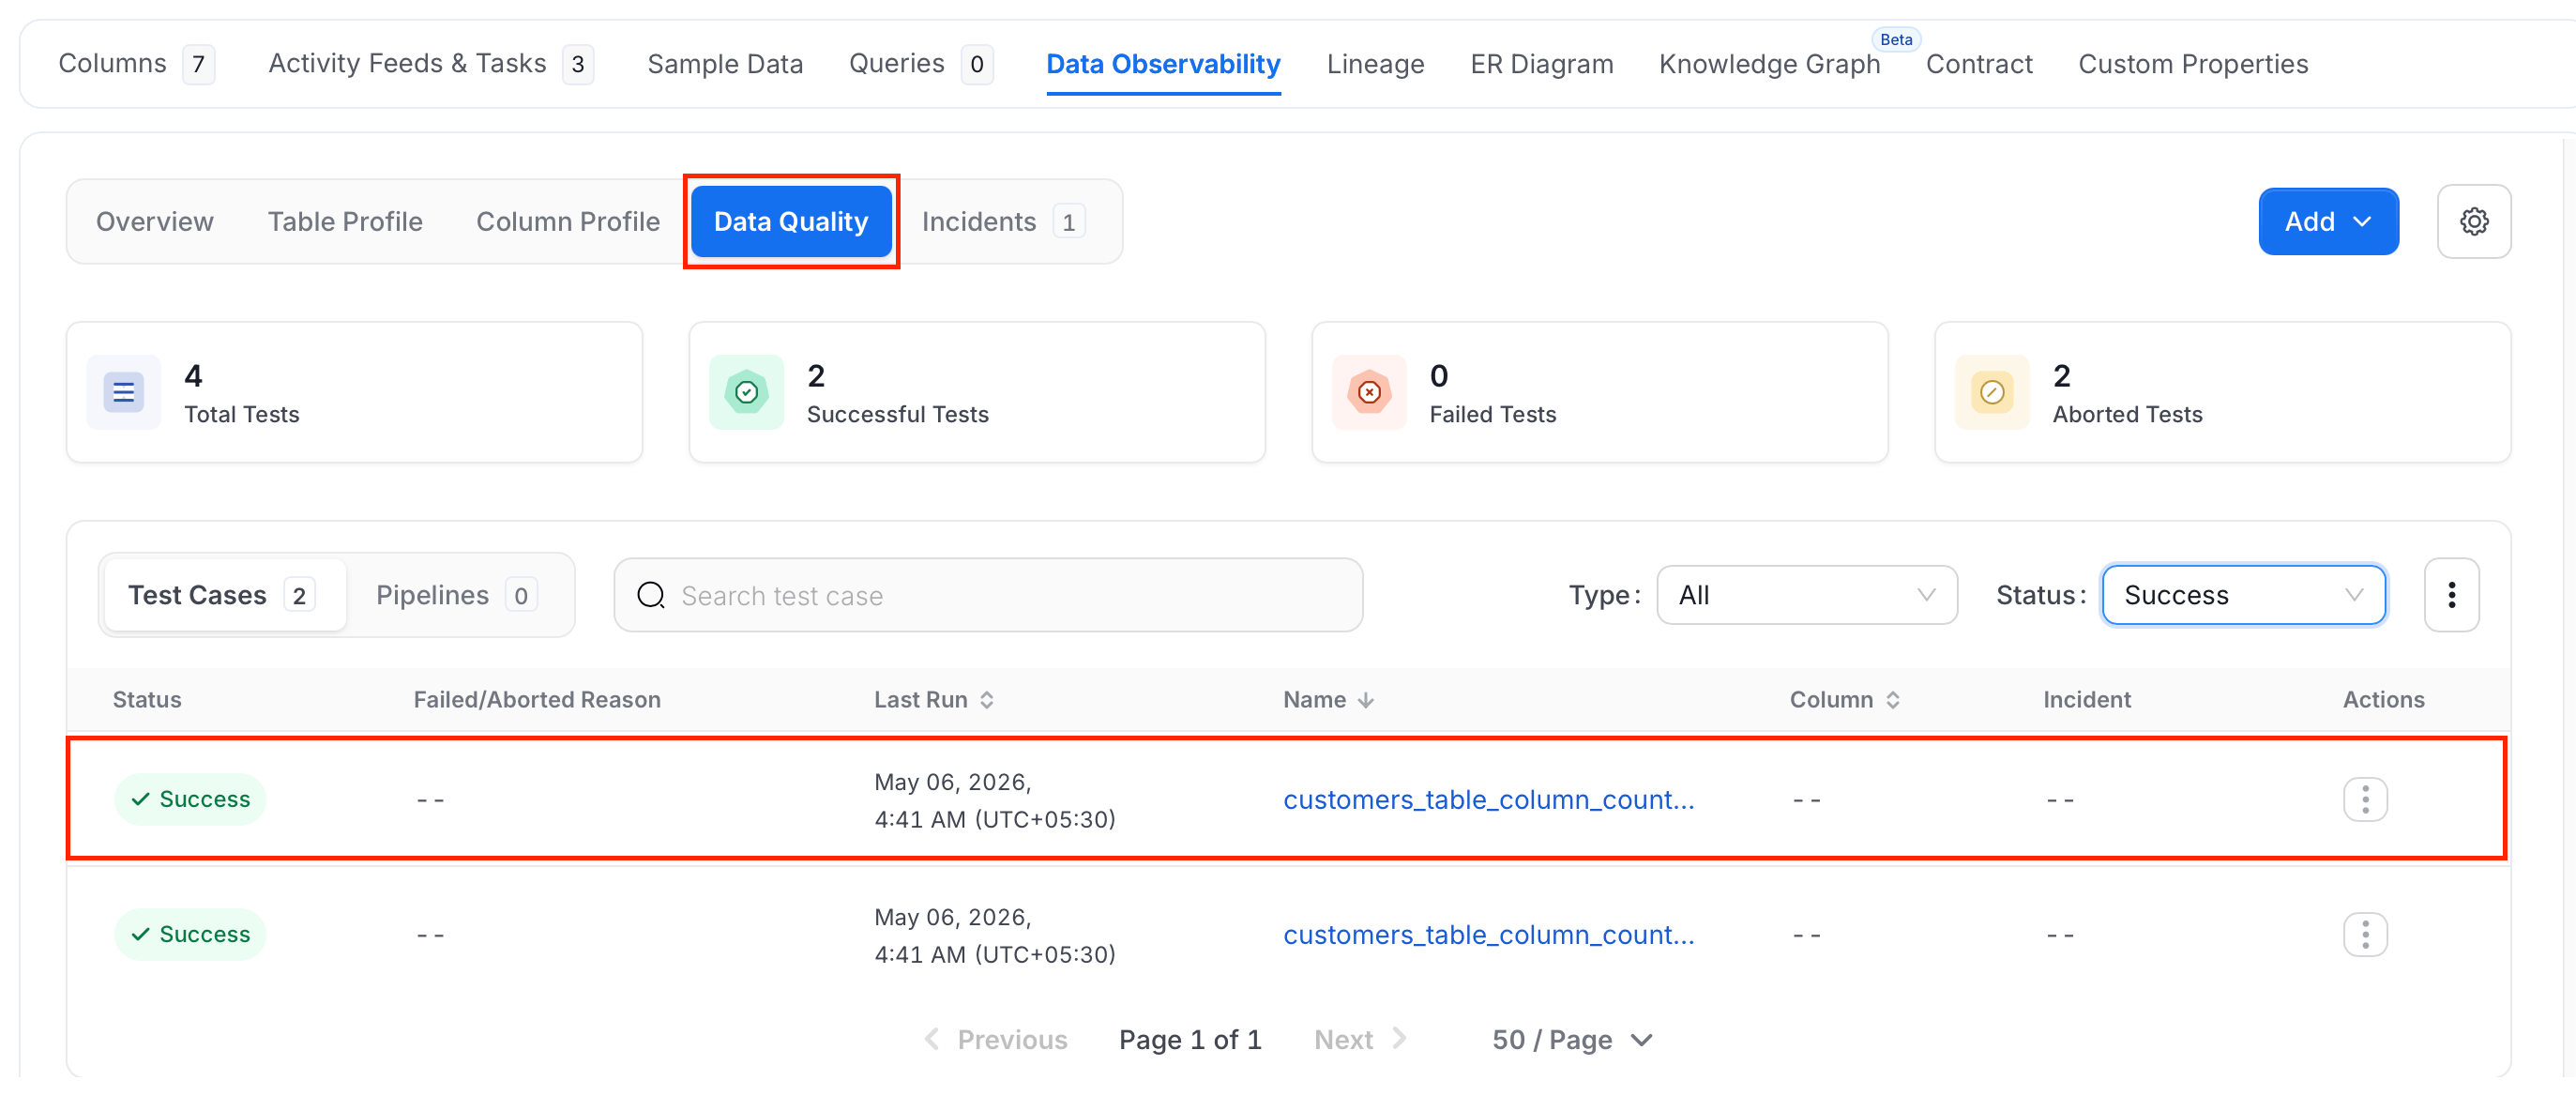Click the Page 1 of 1 label
This screenshot has width=2576, height=1111.
click(1190, 1040)
